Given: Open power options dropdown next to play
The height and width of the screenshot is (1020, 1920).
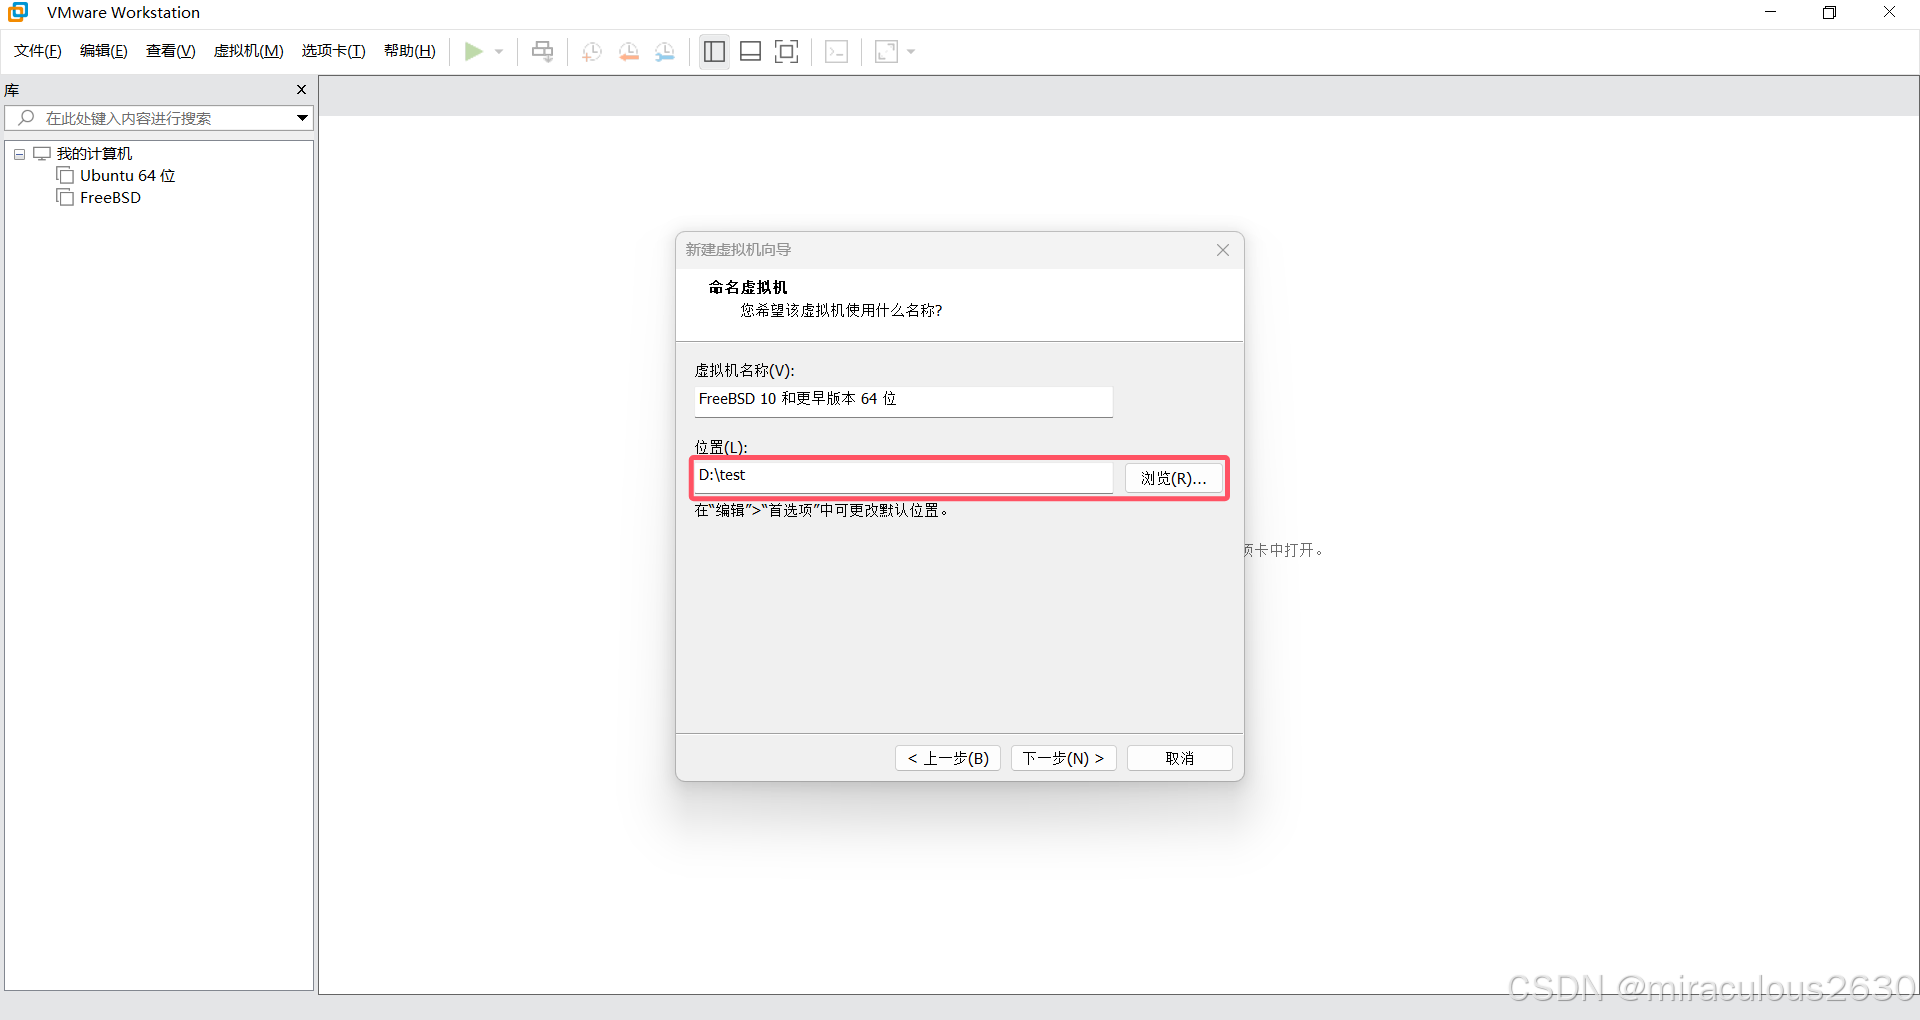Looking at the screenshot, I should point(499,51).
